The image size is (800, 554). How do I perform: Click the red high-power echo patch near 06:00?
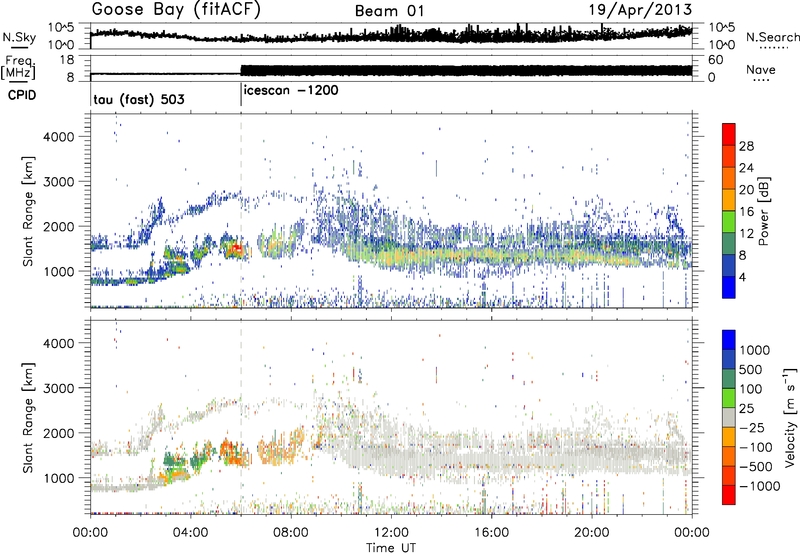pyautogui.click(x=236, y=249)
